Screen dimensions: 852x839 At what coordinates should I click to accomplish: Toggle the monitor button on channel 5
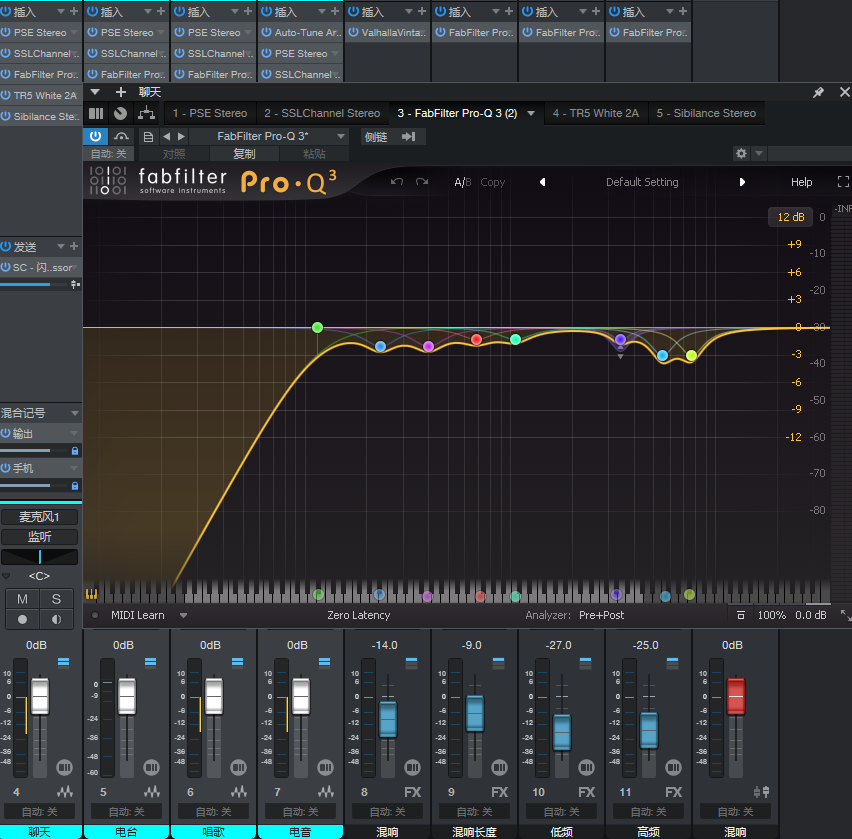click(151, 767)
